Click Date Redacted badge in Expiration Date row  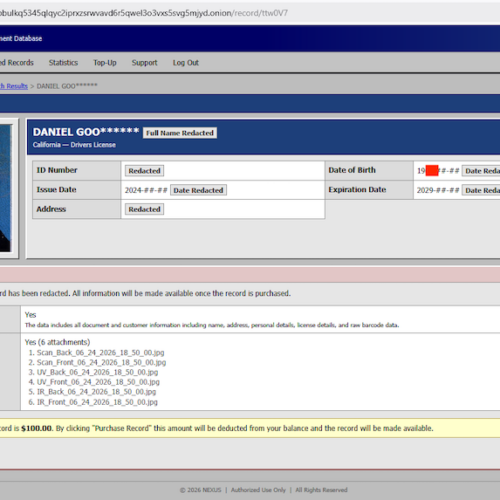[481, 190]
